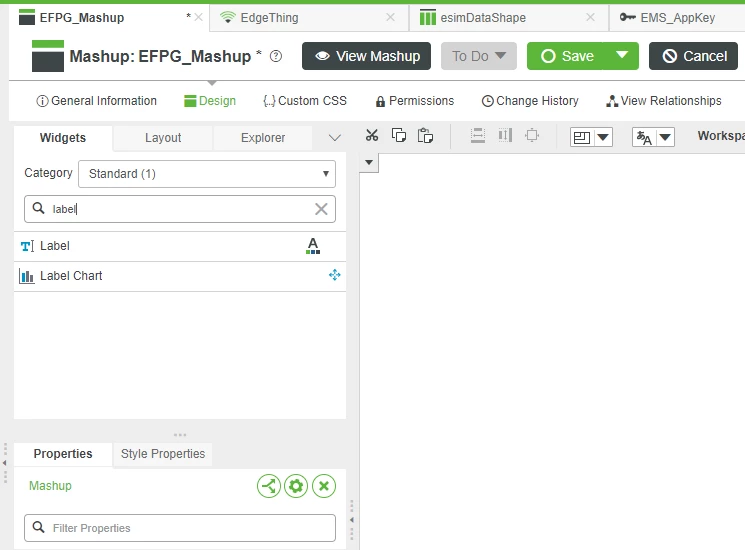Click the center widget icon in toolbar
The height and width of the screenshot is (550, 745).
point(532,136)
